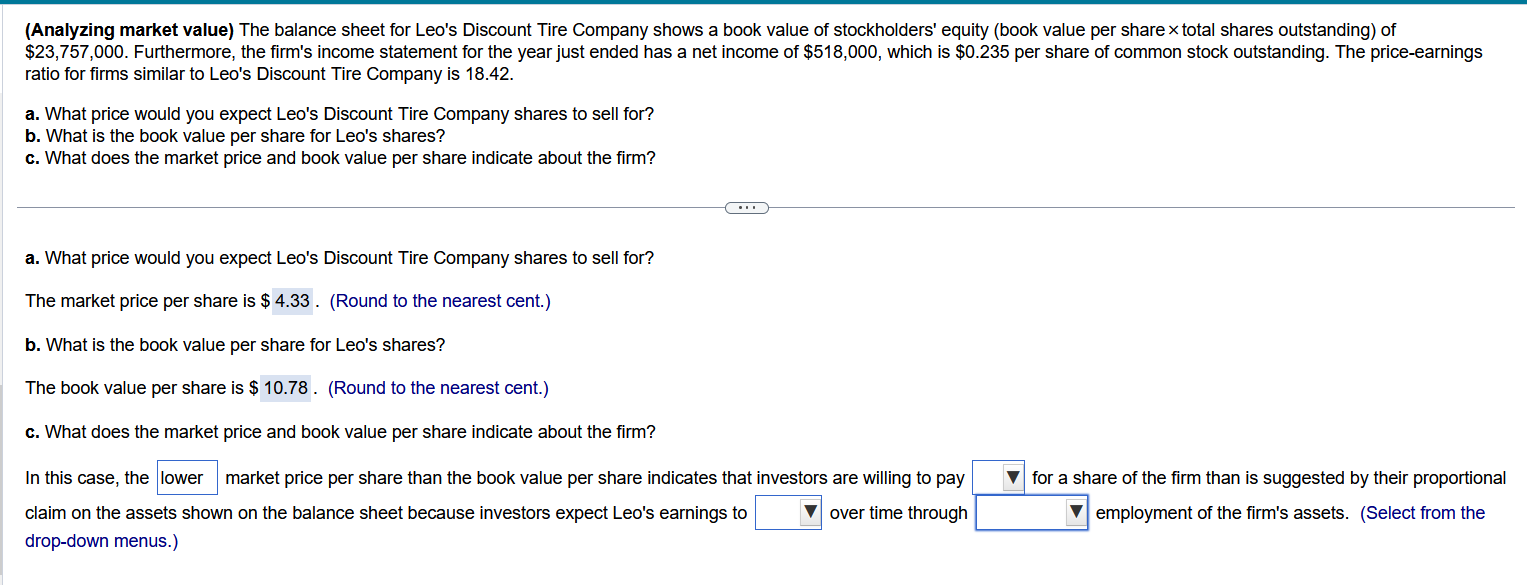Open the dropdown after 'willing to pay'
The width and height of the screenshot is (1527, 585).
point(997,477)
